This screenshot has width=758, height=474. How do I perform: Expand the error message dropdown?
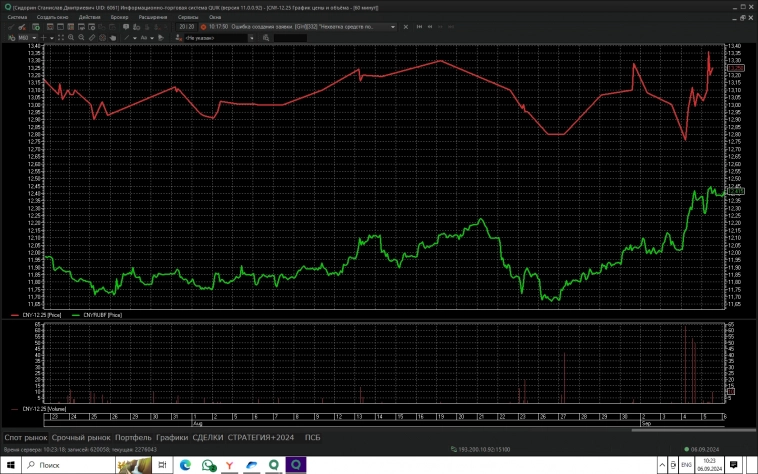coord(393,27)
